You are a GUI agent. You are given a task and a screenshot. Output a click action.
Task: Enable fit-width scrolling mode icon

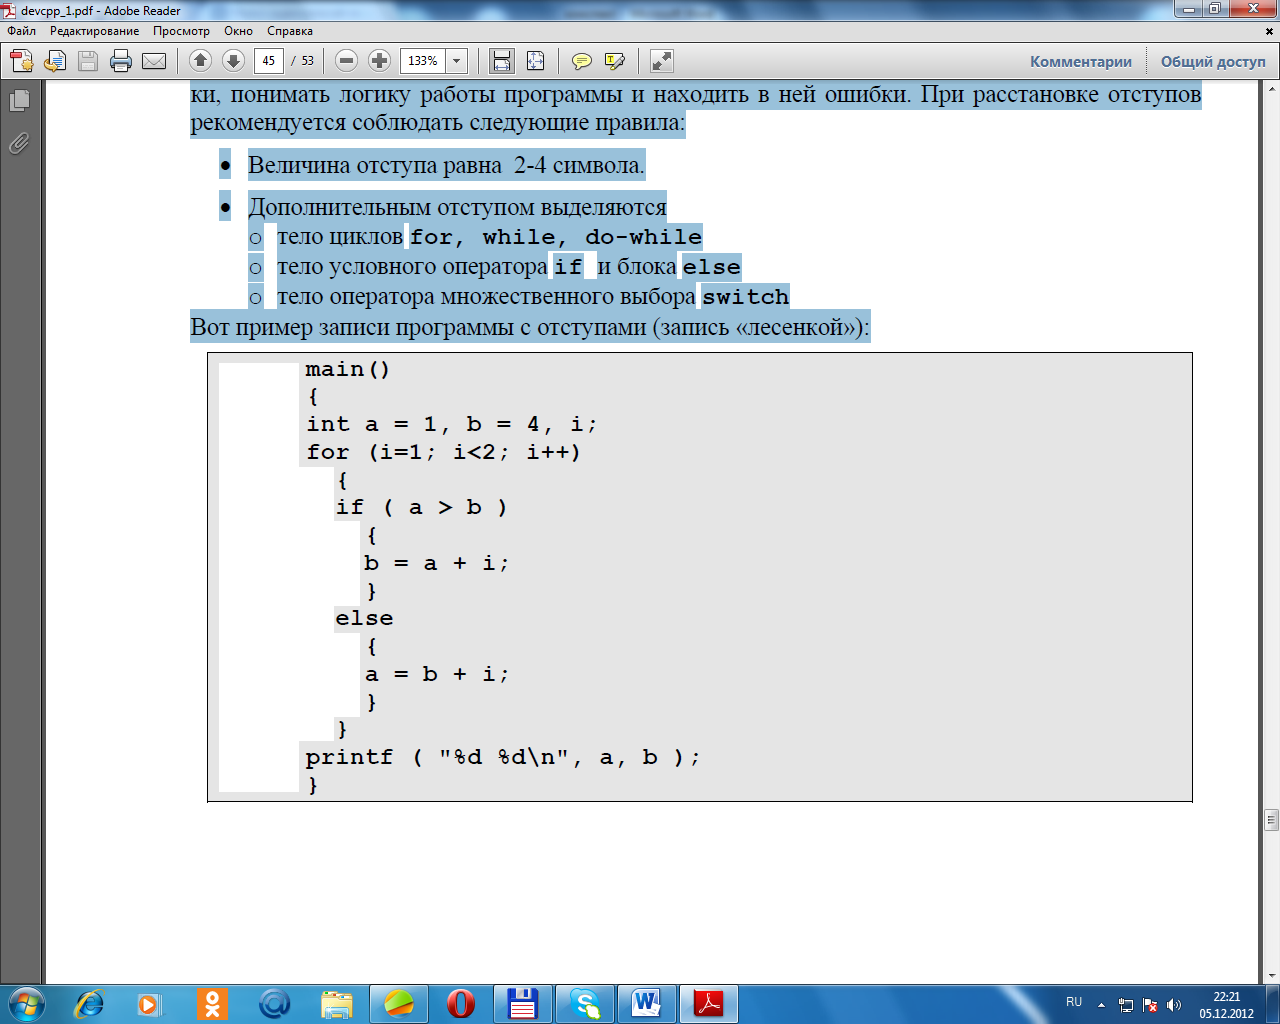point(502,61)
